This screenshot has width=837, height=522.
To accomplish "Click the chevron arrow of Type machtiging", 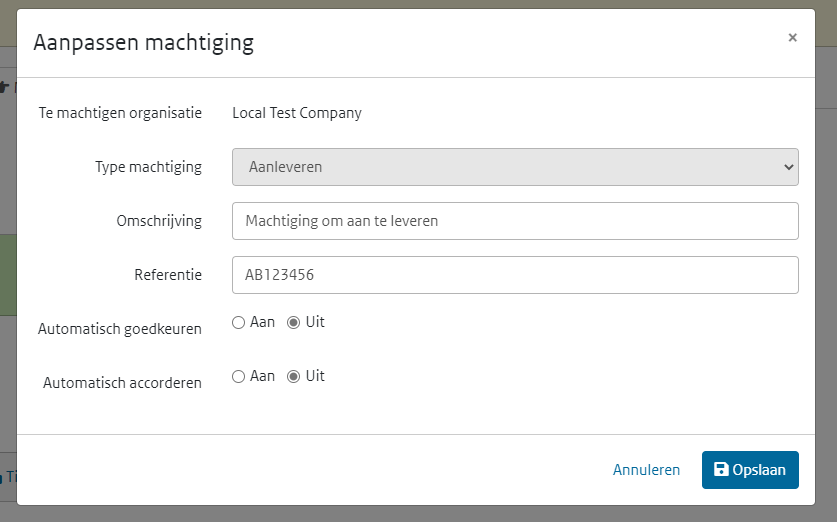I will coord(787,167).
